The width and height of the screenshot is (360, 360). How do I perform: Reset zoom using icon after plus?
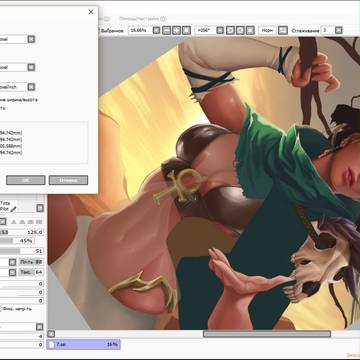(x=186, y=30)
